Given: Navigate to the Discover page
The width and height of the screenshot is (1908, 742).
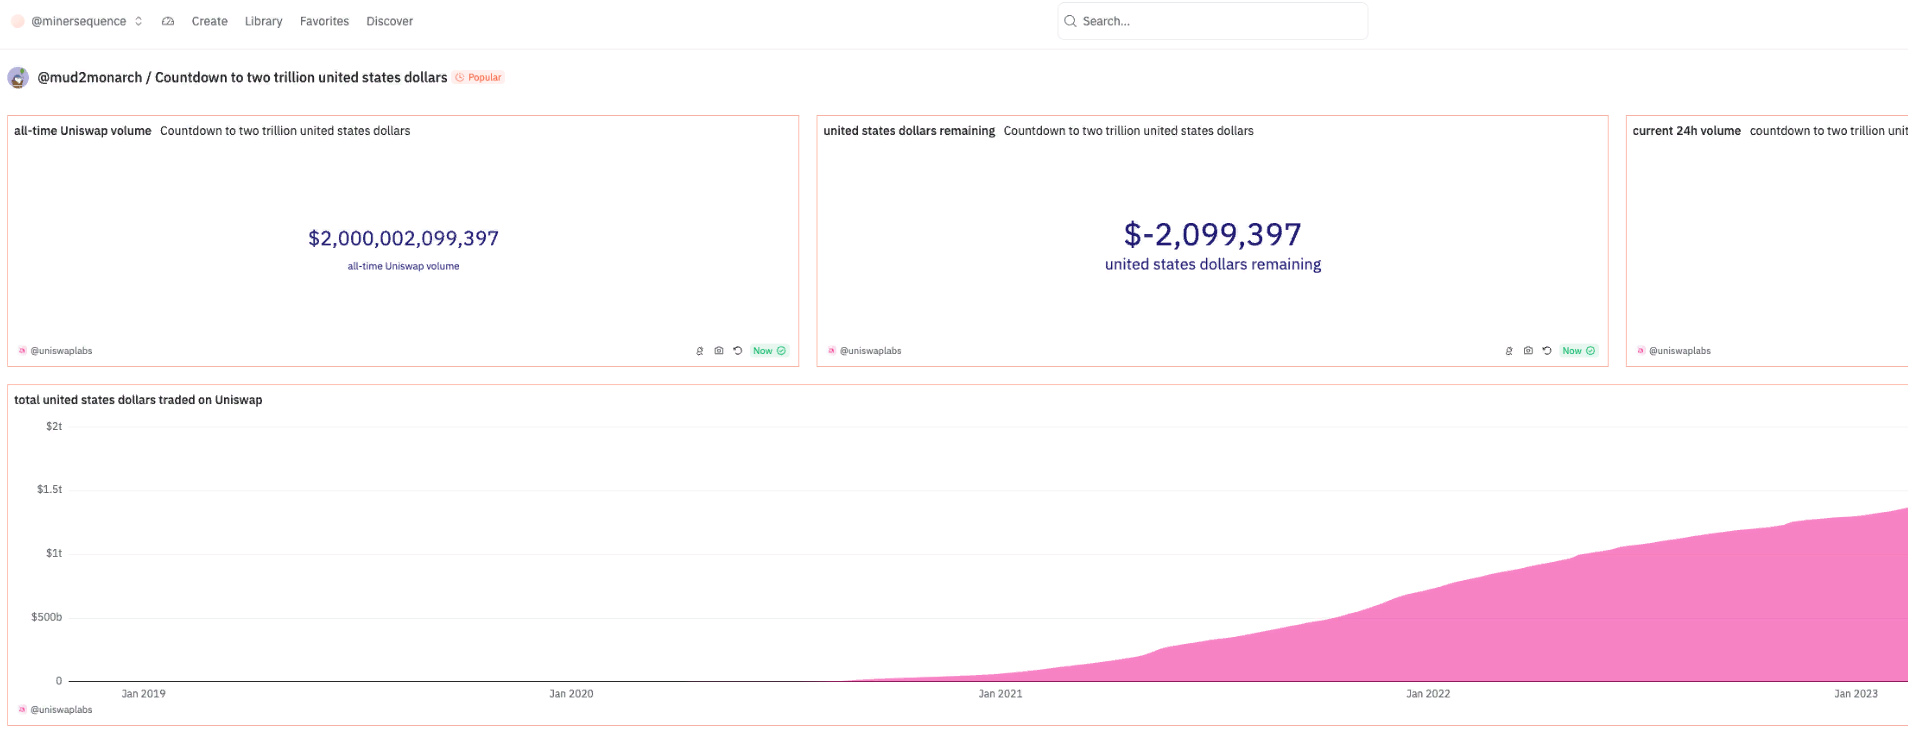Looking at the screenshot, I should click(389, 21).
